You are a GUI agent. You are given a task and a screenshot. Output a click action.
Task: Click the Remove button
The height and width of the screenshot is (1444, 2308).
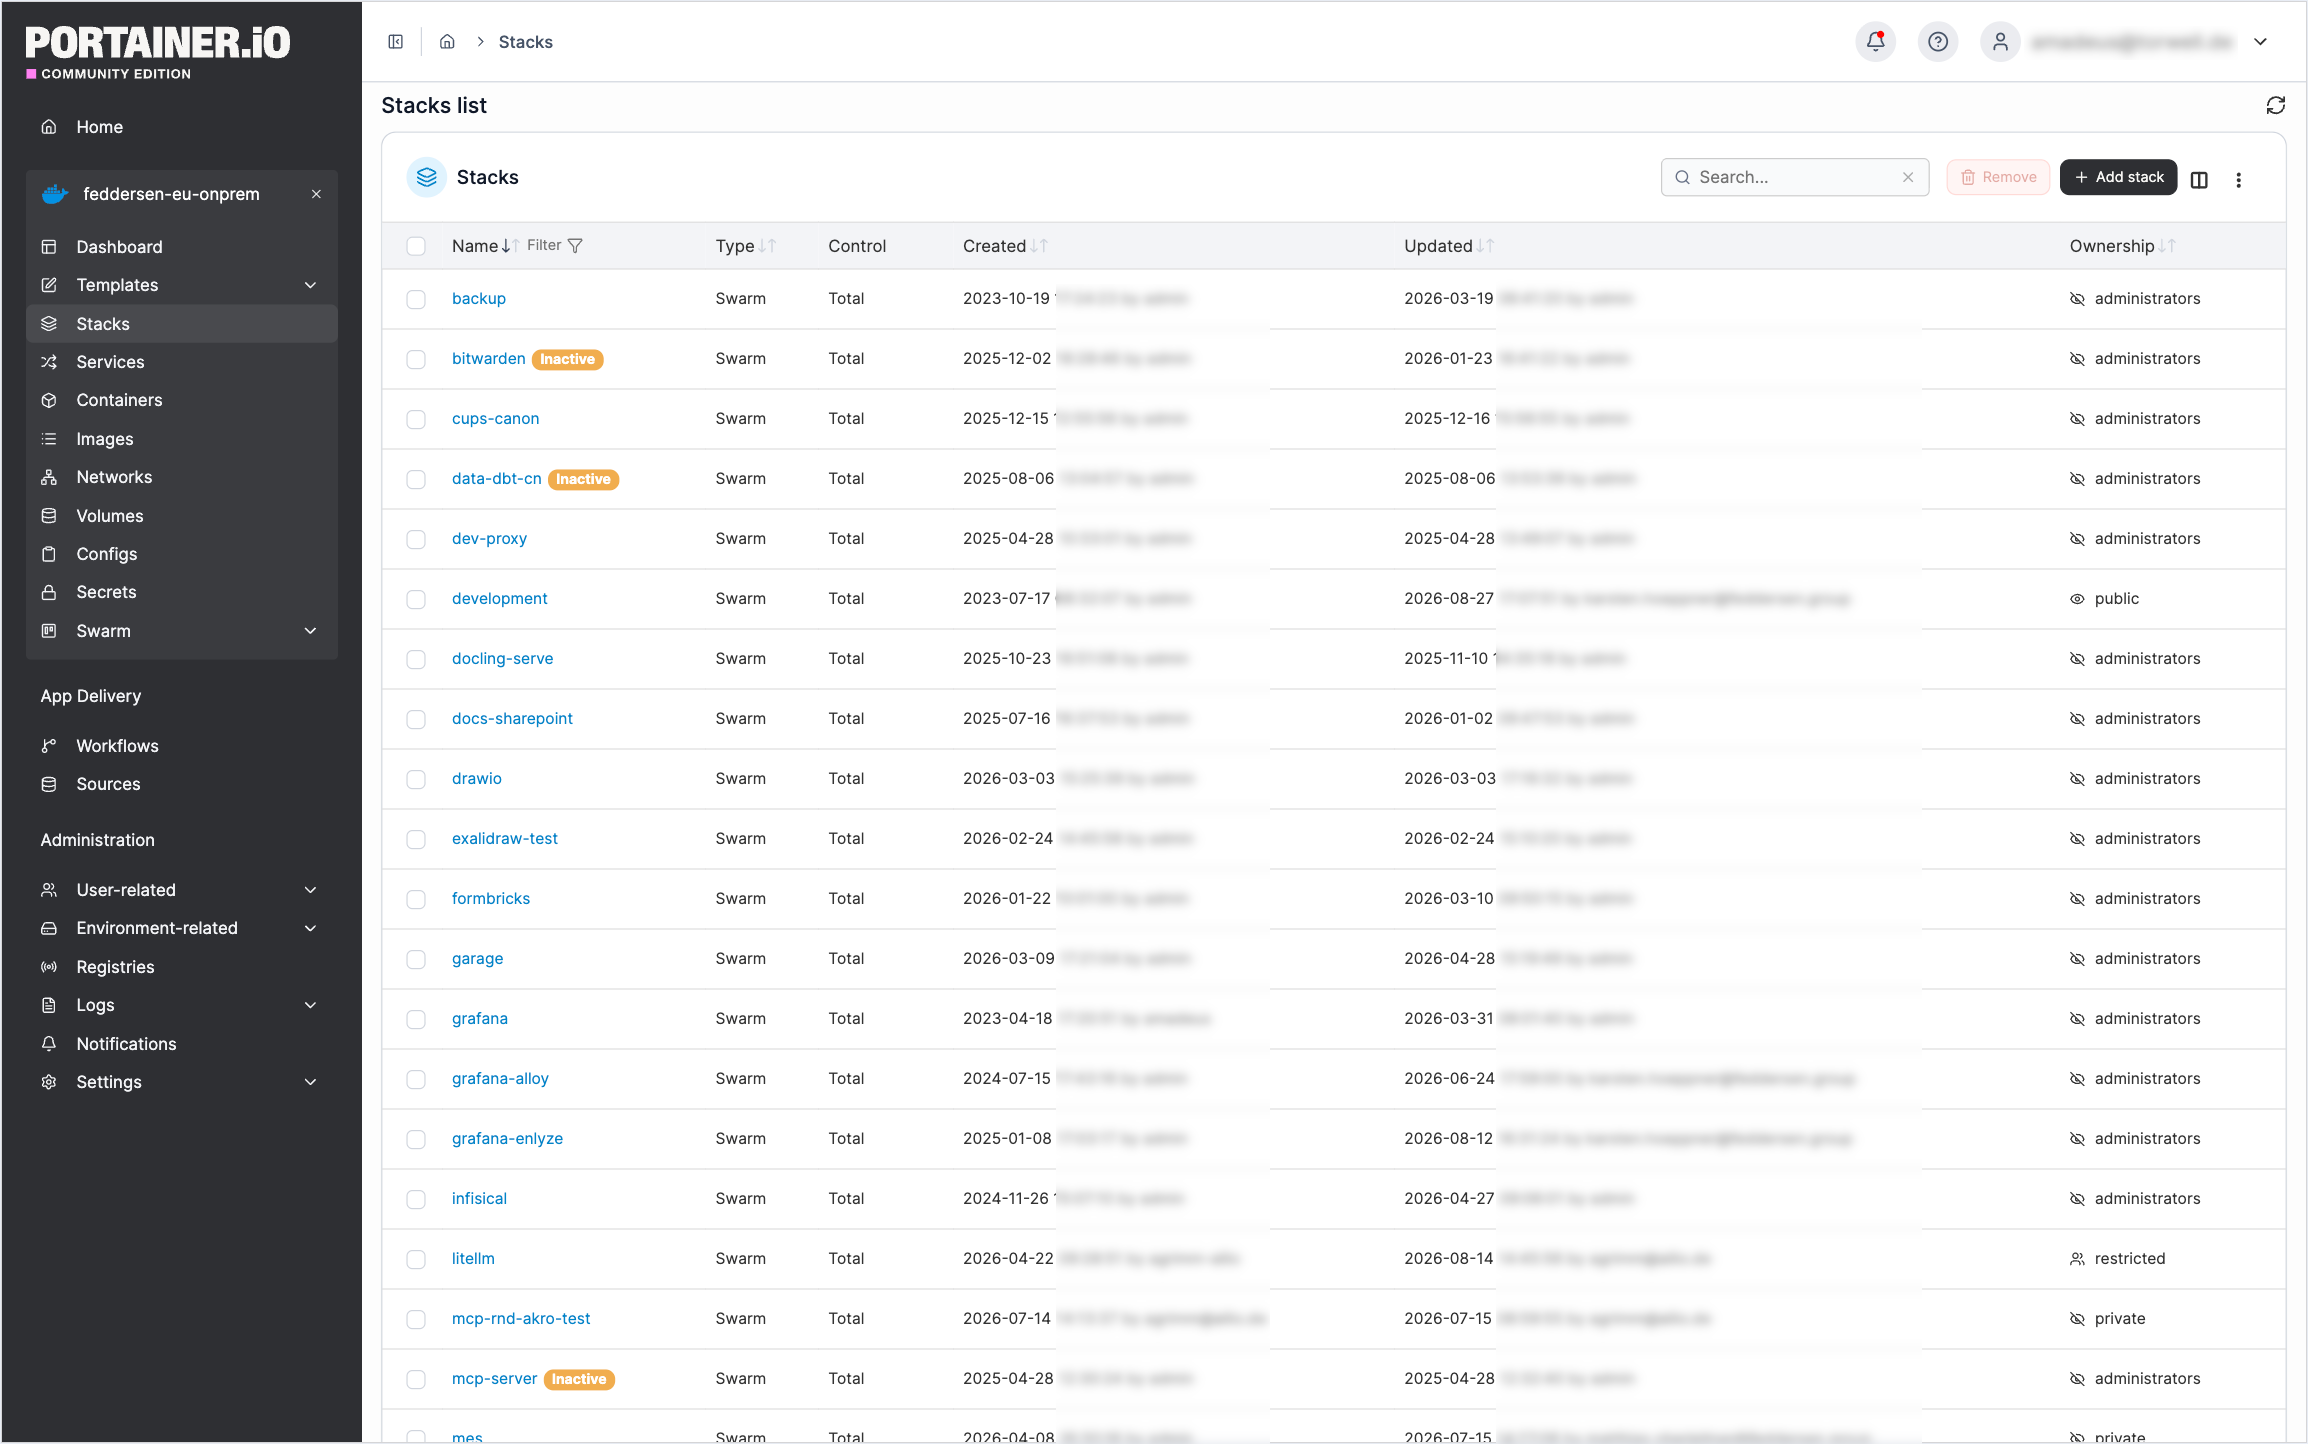[x=1998, y=177]
